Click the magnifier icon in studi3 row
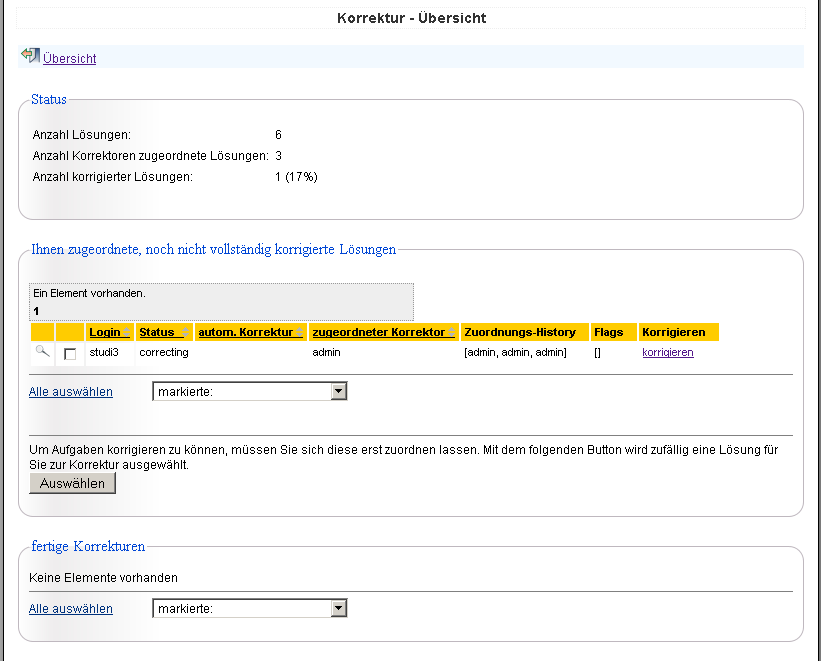This screenshot has width=821, height=661. pyautogui.click(x=42, y=351)
